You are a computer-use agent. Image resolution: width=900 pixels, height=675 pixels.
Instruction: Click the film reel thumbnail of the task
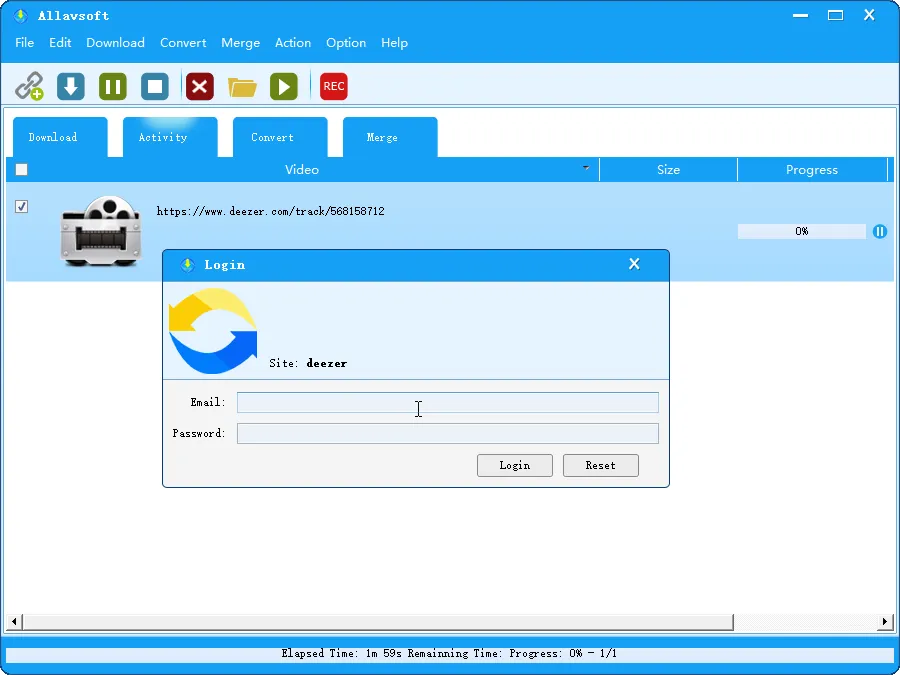100,231
